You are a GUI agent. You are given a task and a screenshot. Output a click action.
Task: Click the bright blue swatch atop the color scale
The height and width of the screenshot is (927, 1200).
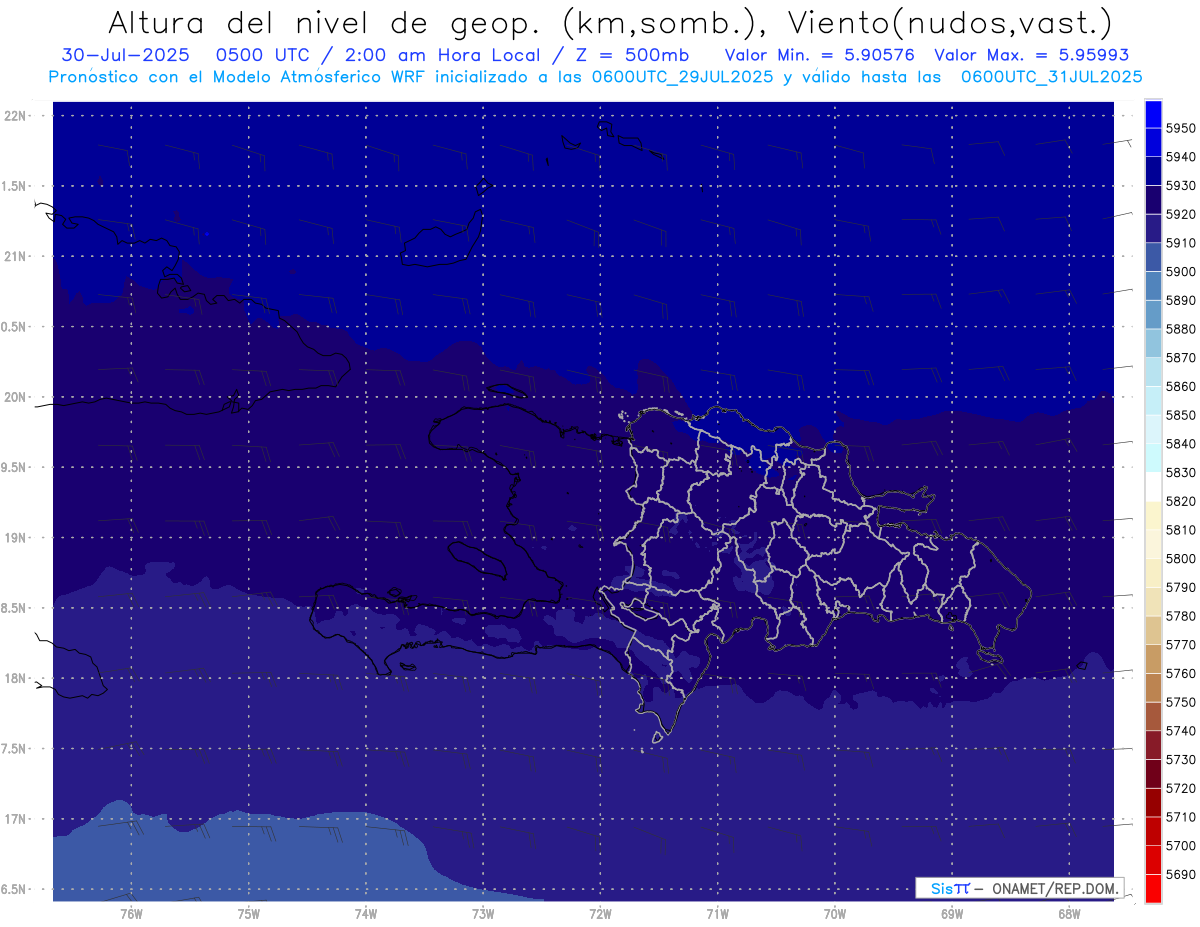tap(1153, 113)
